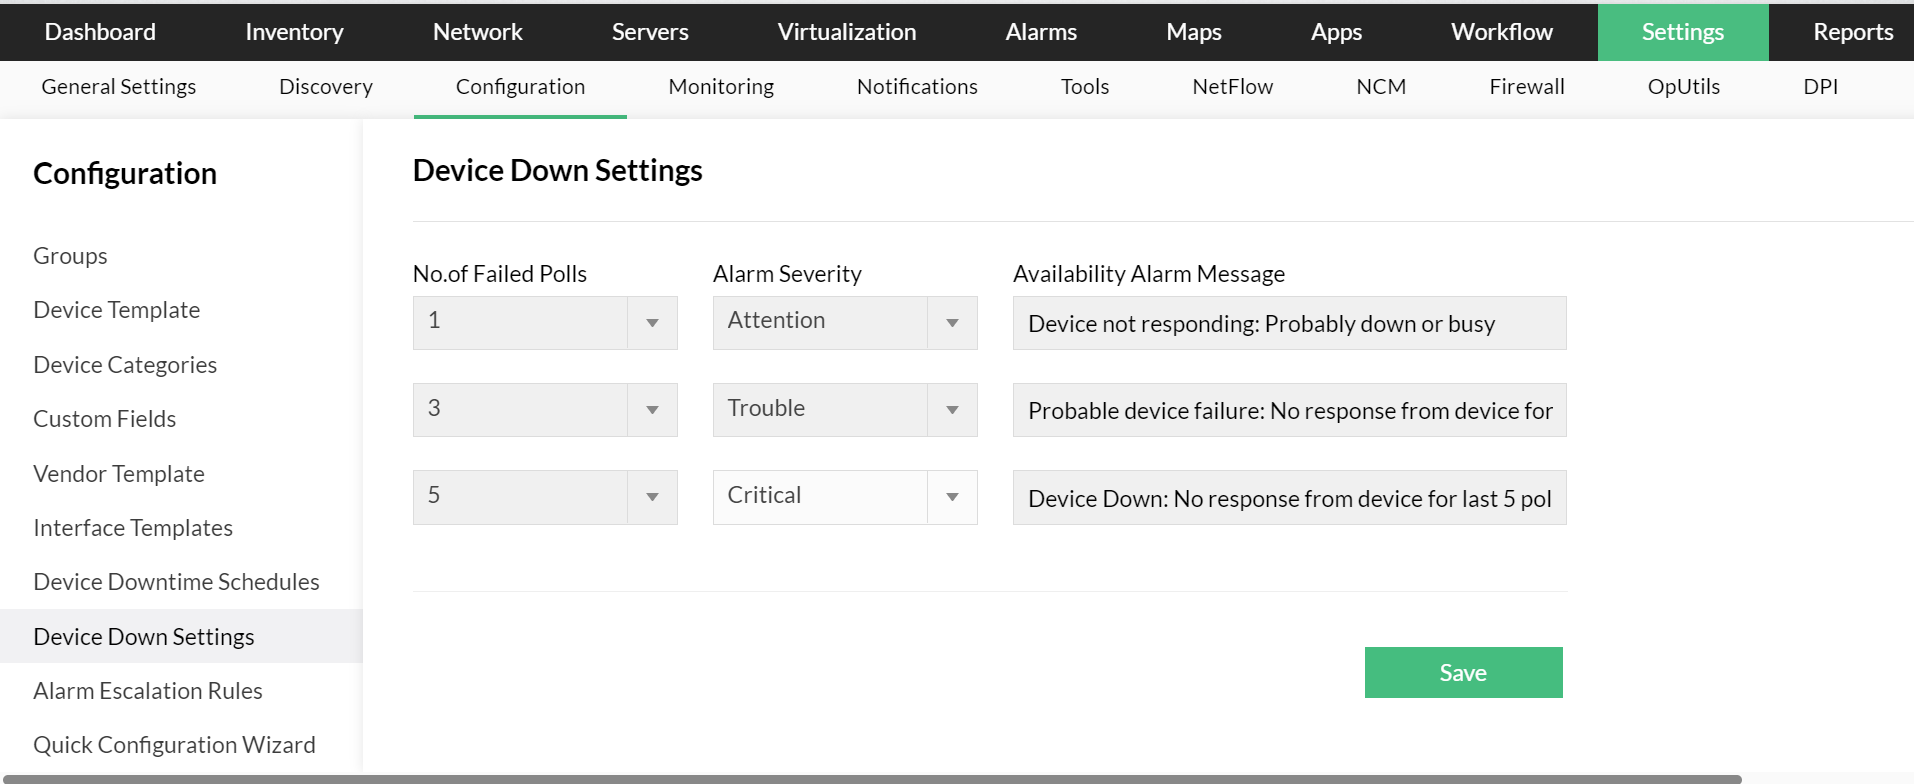Open Device Downtime Schedules page

pyautogui.click(x=176, y=582)
